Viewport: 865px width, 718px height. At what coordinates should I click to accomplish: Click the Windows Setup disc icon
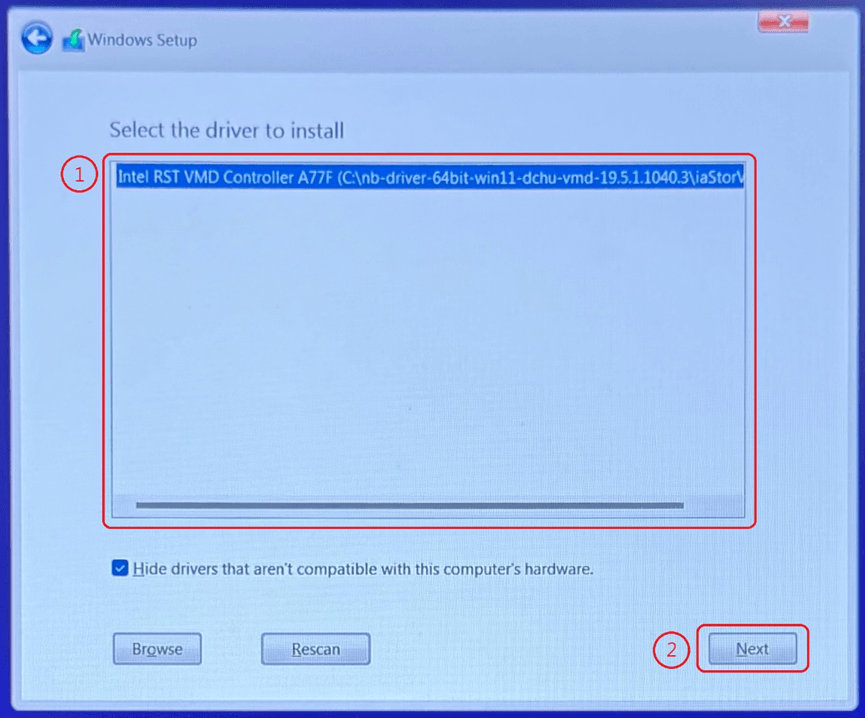(73, 41)
